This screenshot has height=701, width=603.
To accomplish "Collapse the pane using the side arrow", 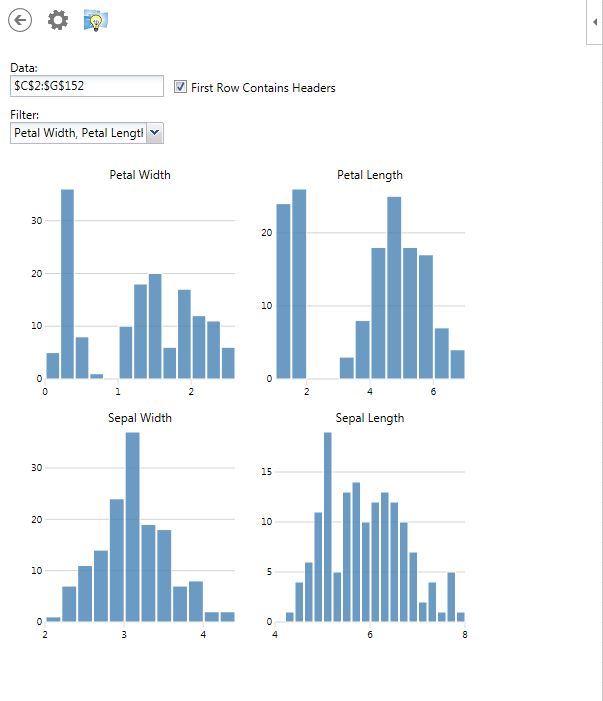I will (595, 20).
